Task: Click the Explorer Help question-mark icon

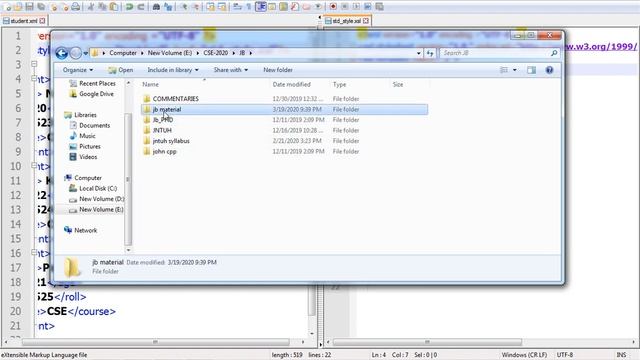Action: point(549,70)
